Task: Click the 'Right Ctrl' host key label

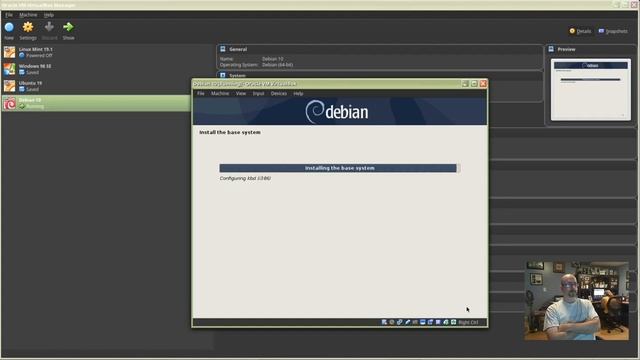Action: pos(468,322)
